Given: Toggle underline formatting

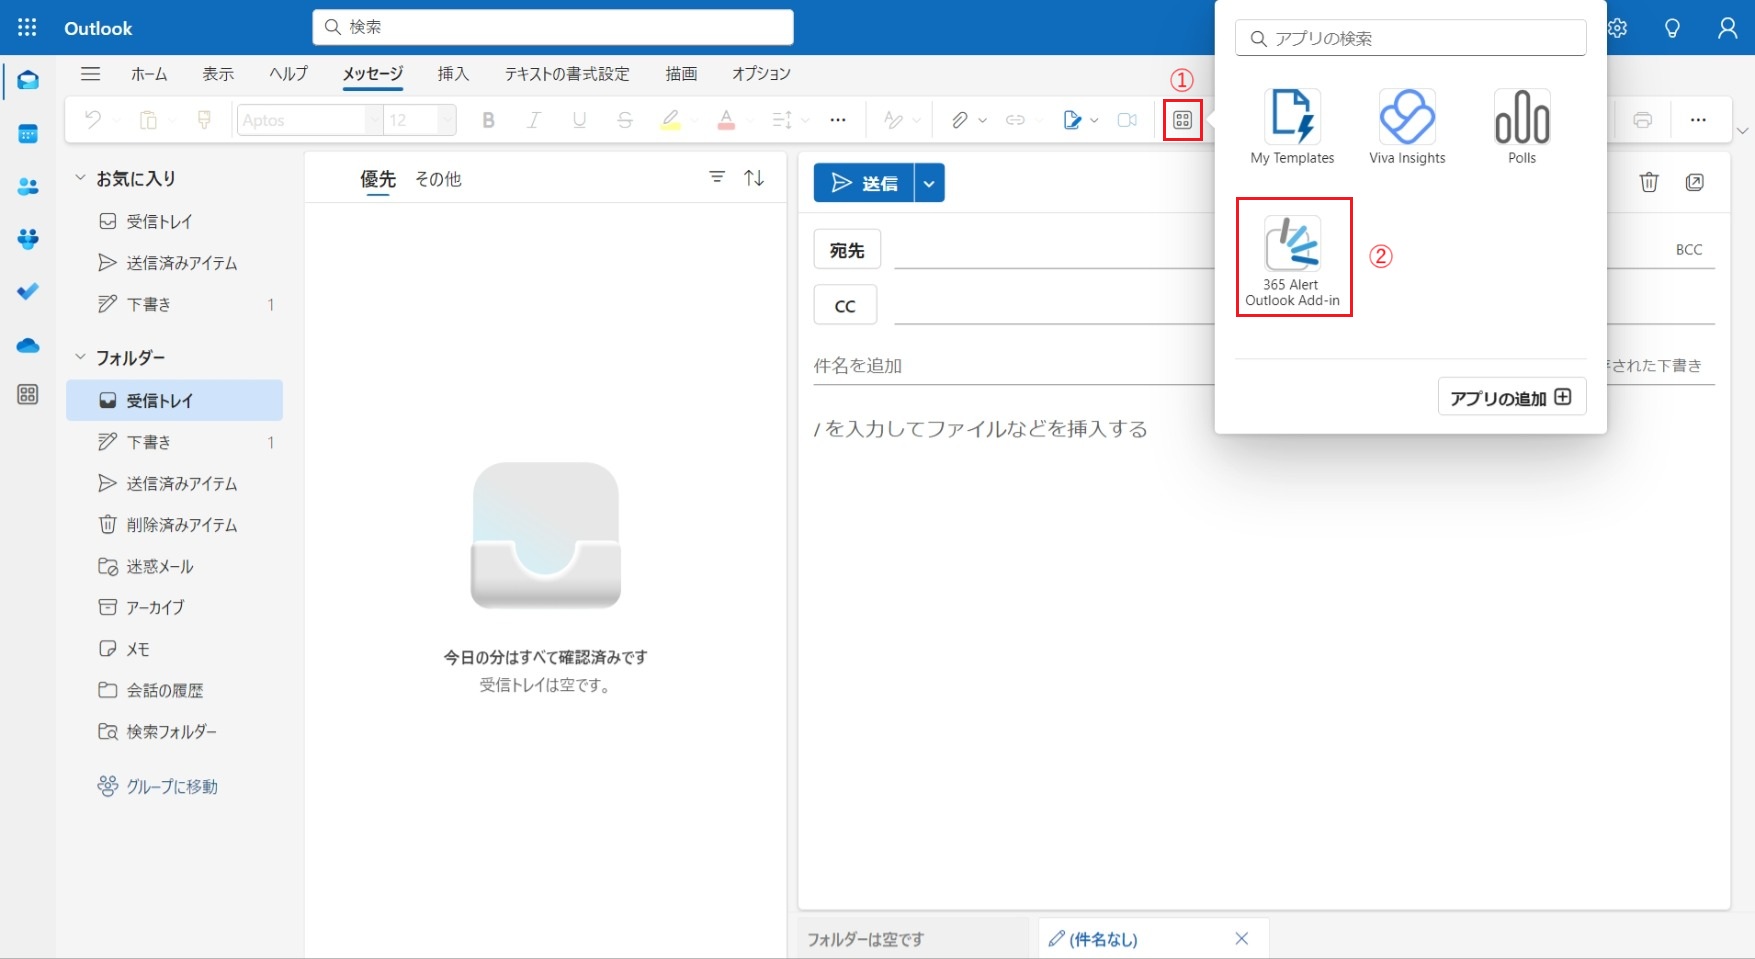Looking at the screenshot, I should tap(579, 121).
